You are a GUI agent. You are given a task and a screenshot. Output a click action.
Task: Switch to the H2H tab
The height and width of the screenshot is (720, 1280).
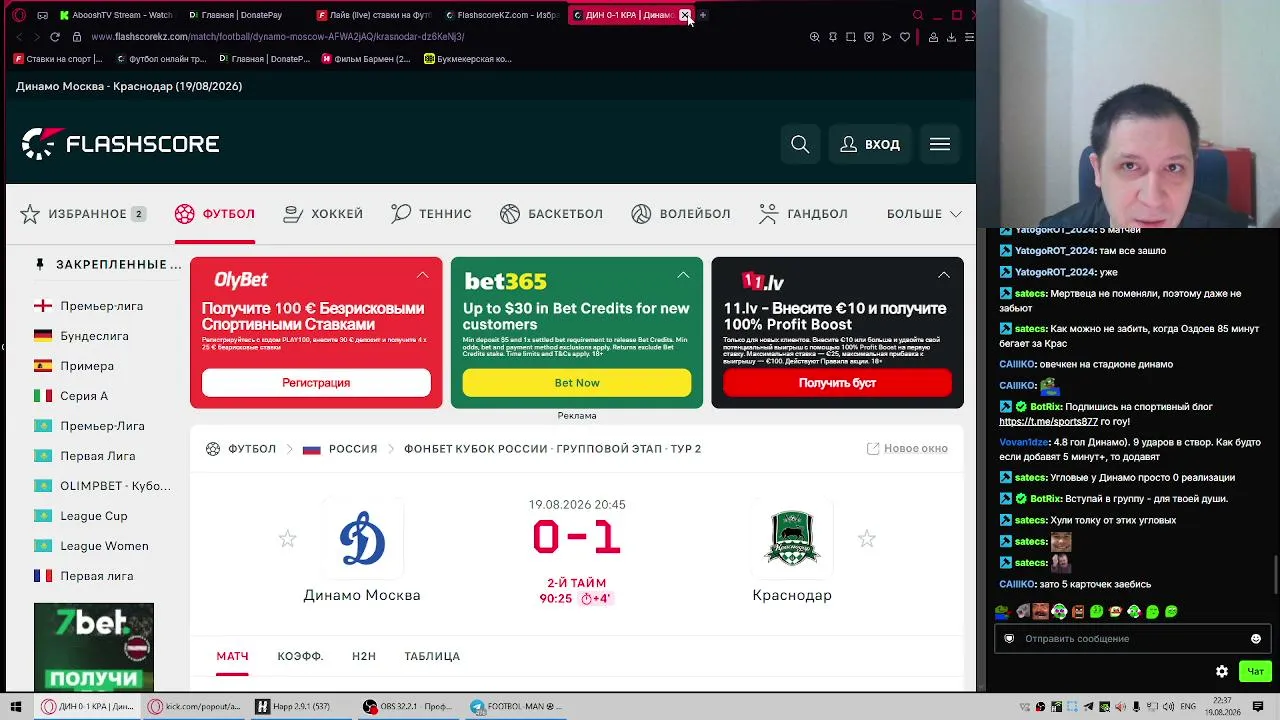[364, 656]
